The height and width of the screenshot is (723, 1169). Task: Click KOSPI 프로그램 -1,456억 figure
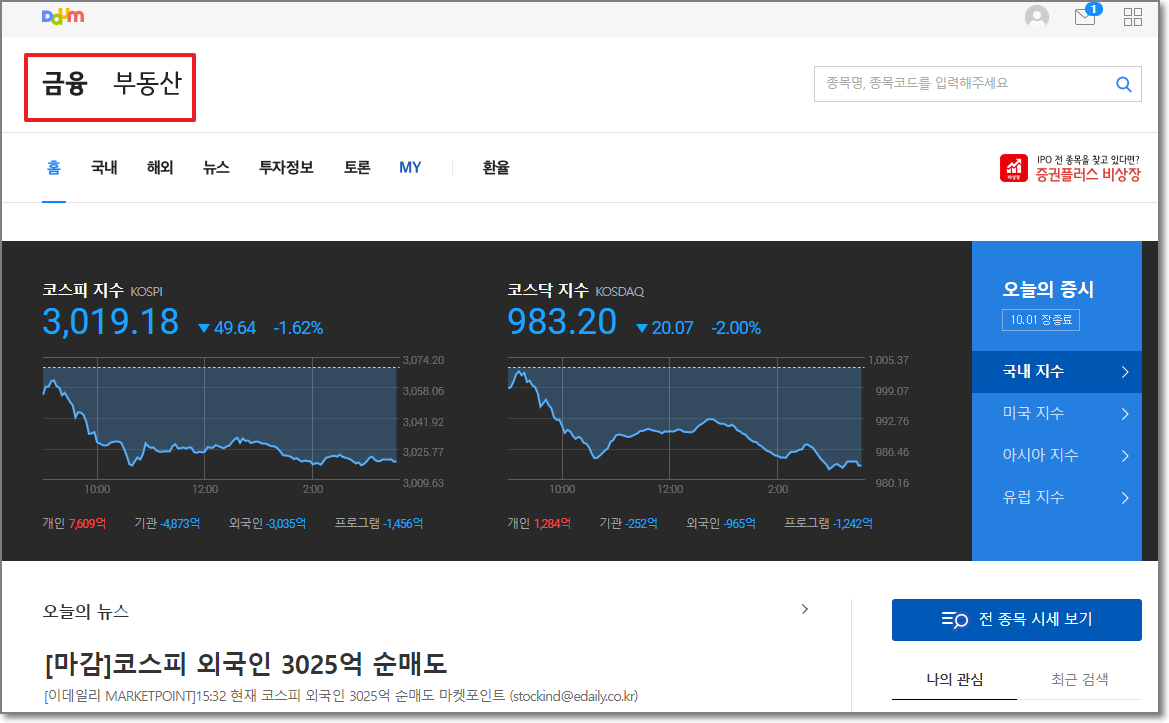point(379,524)
